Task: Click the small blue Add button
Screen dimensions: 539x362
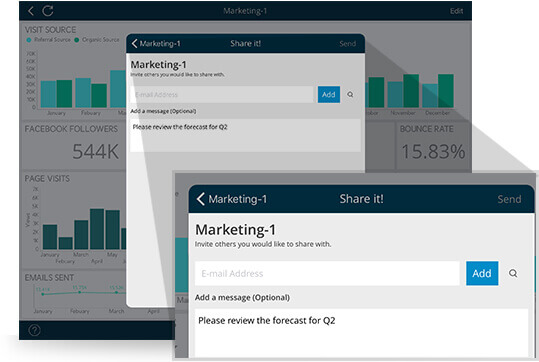Action: click(329, 95)
